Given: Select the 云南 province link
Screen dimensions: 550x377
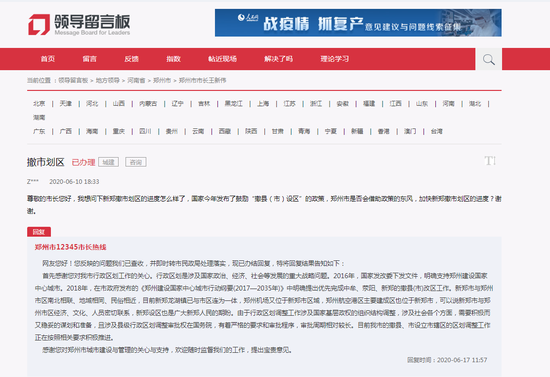Looking at the screenshot, I should tap(198, 131).
